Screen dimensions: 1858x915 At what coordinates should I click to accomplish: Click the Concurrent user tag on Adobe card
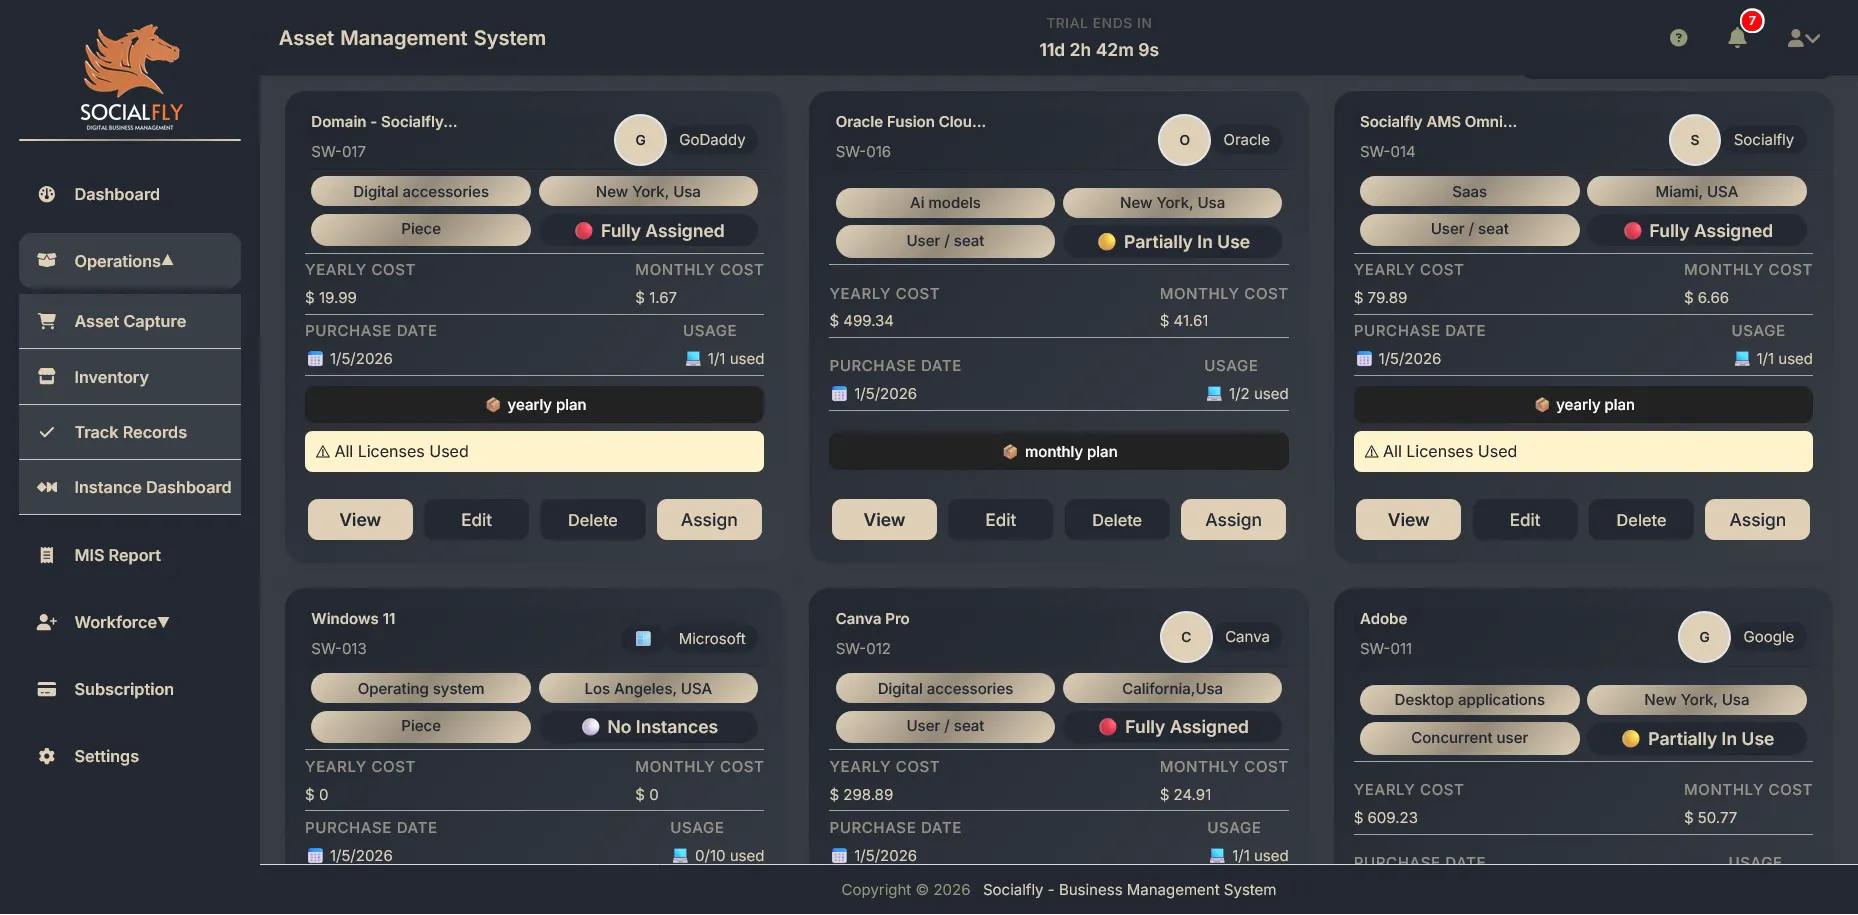pyautogui.click(x=1469, y=738)
